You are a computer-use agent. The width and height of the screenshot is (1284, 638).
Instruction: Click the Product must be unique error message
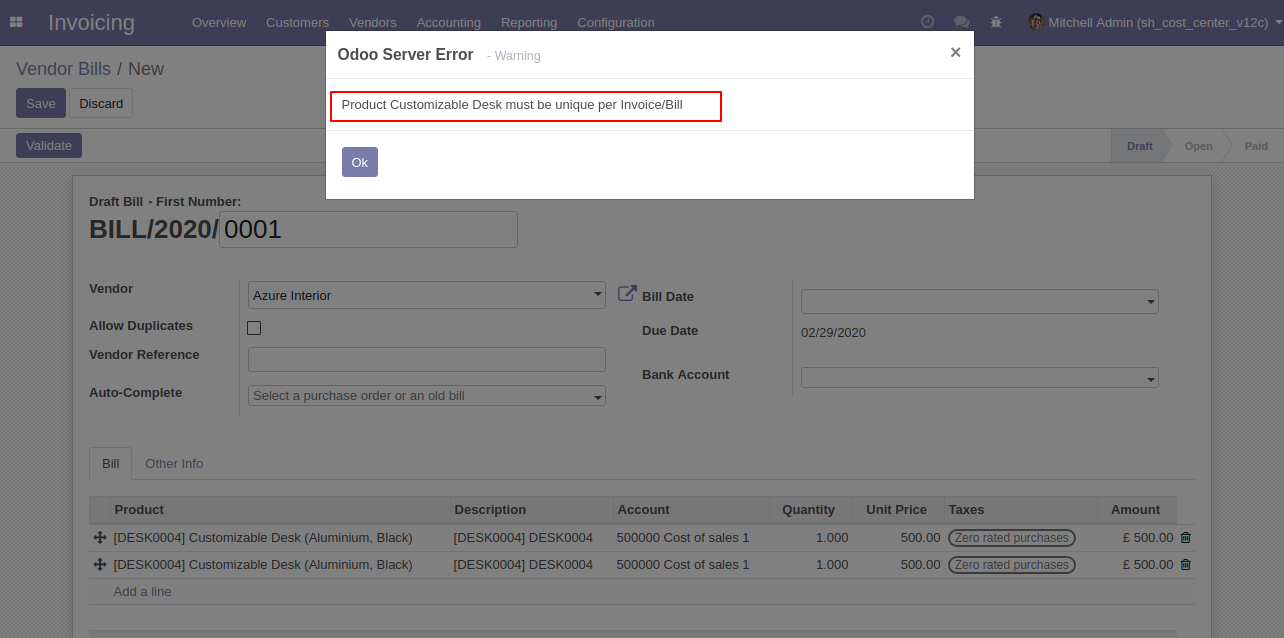coord(512,104)
